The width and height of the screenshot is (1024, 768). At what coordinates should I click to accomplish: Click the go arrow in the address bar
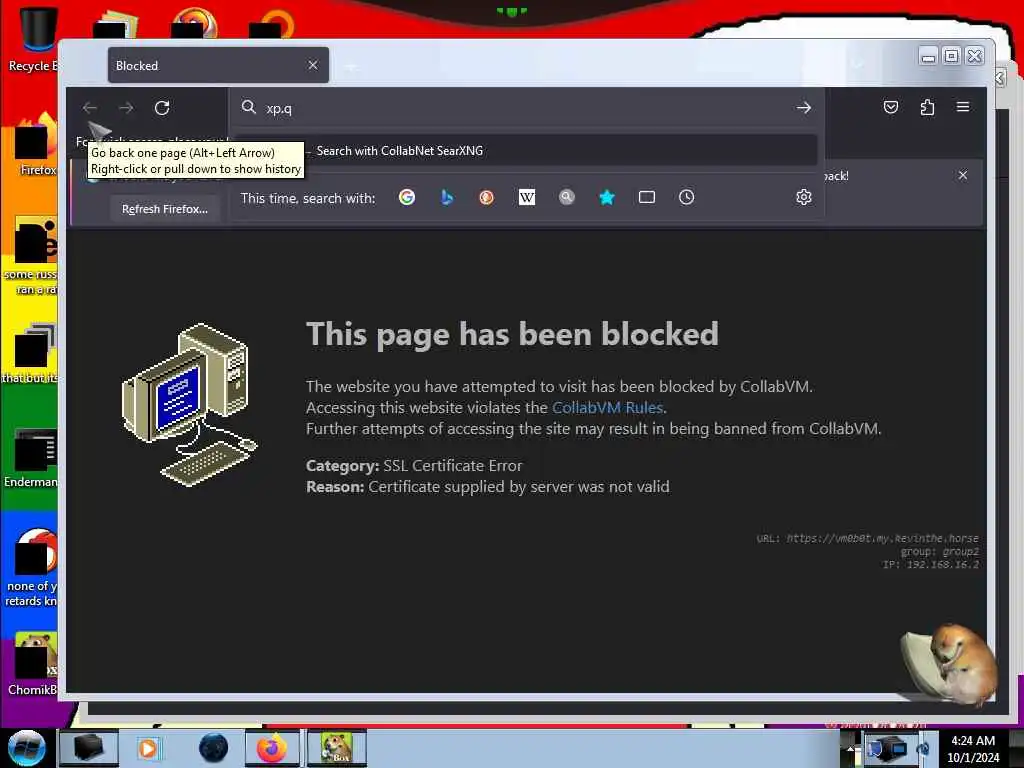pos(804,108)
